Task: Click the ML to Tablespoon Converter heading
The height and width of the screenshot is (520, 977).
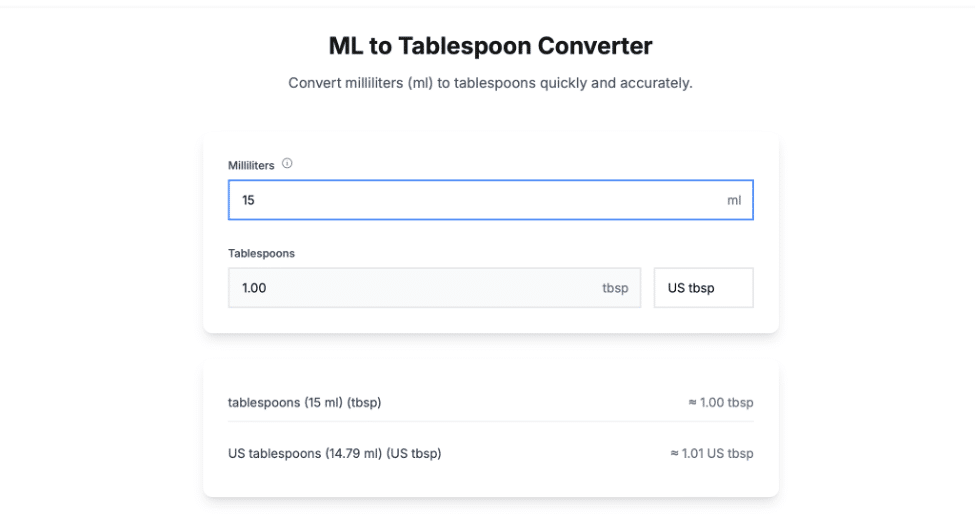Action: point(490,46)
